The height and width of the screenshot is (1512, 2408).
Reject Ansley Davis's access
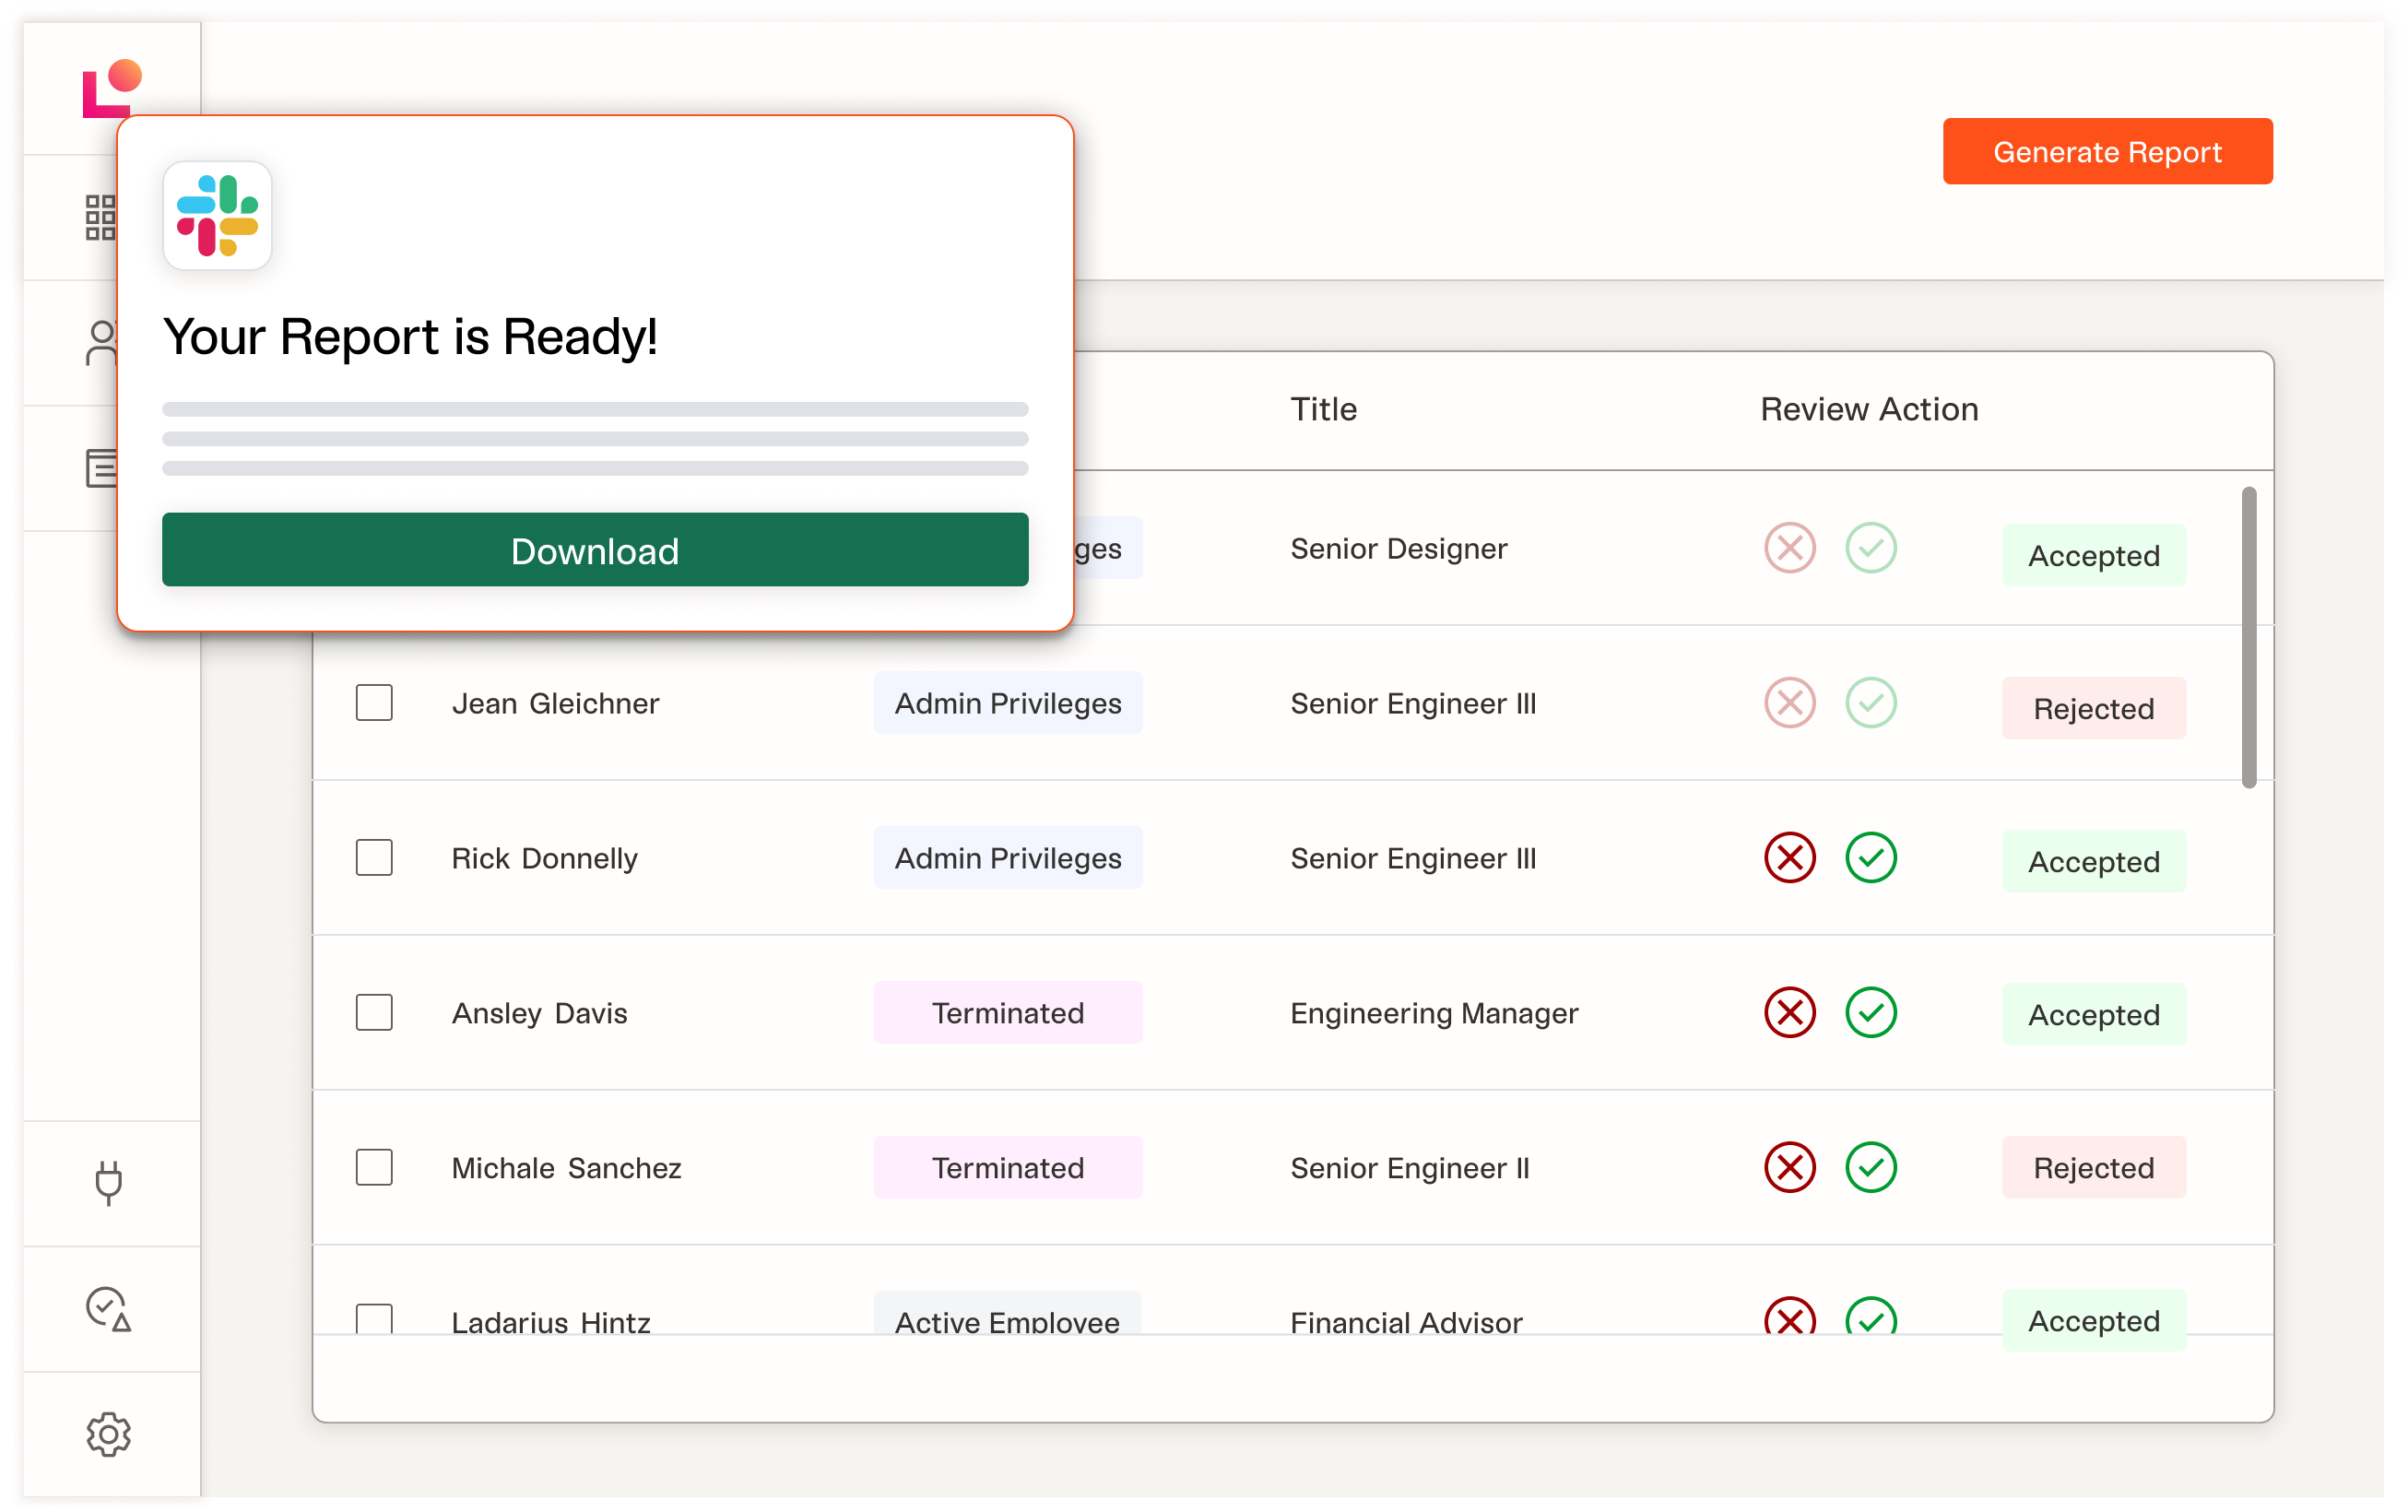click(x=1790, y=1013)
